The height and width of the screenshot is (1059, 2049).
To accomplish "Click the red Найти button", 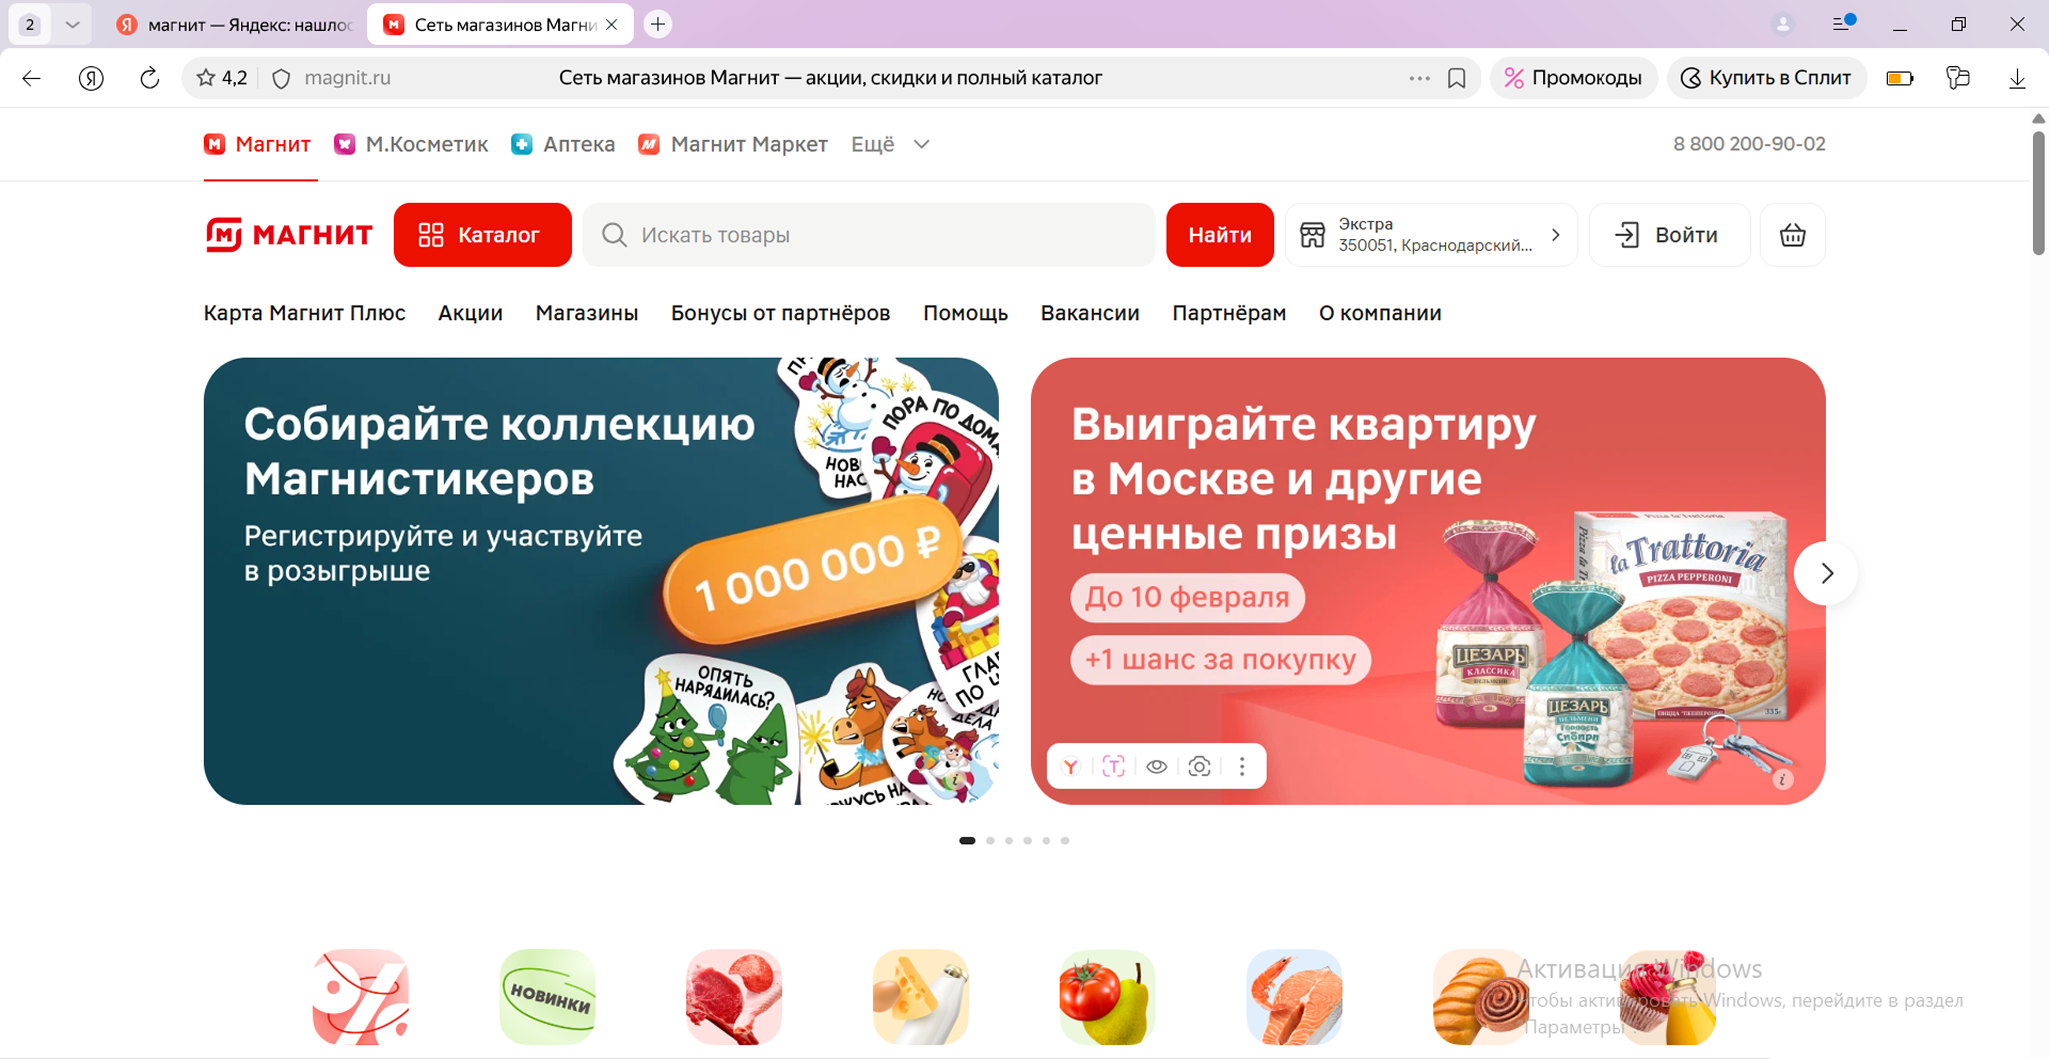I will (x=1219, y=235).
